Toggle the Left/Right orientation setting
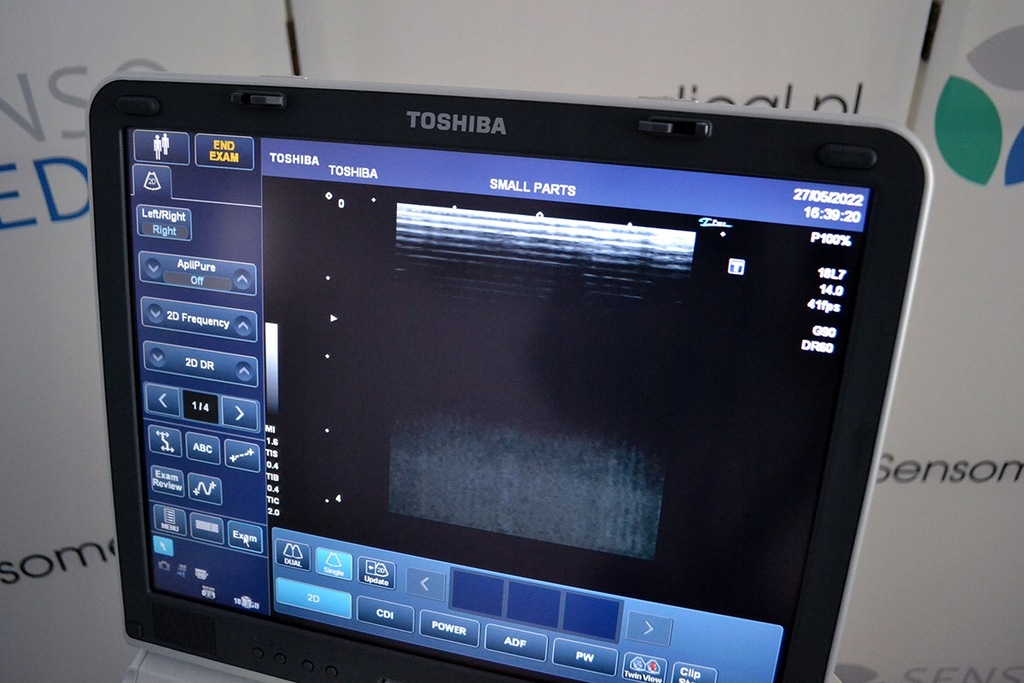 (x=163, y=223)
